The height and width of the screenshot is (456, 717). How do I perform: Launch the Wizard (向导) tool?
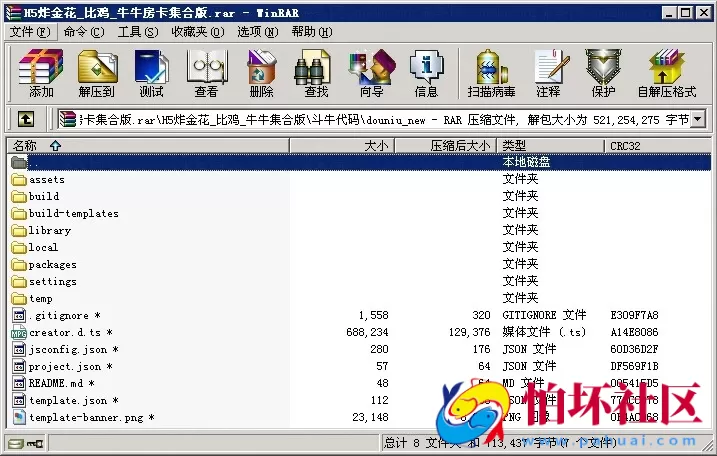click(x=371, y=73)
